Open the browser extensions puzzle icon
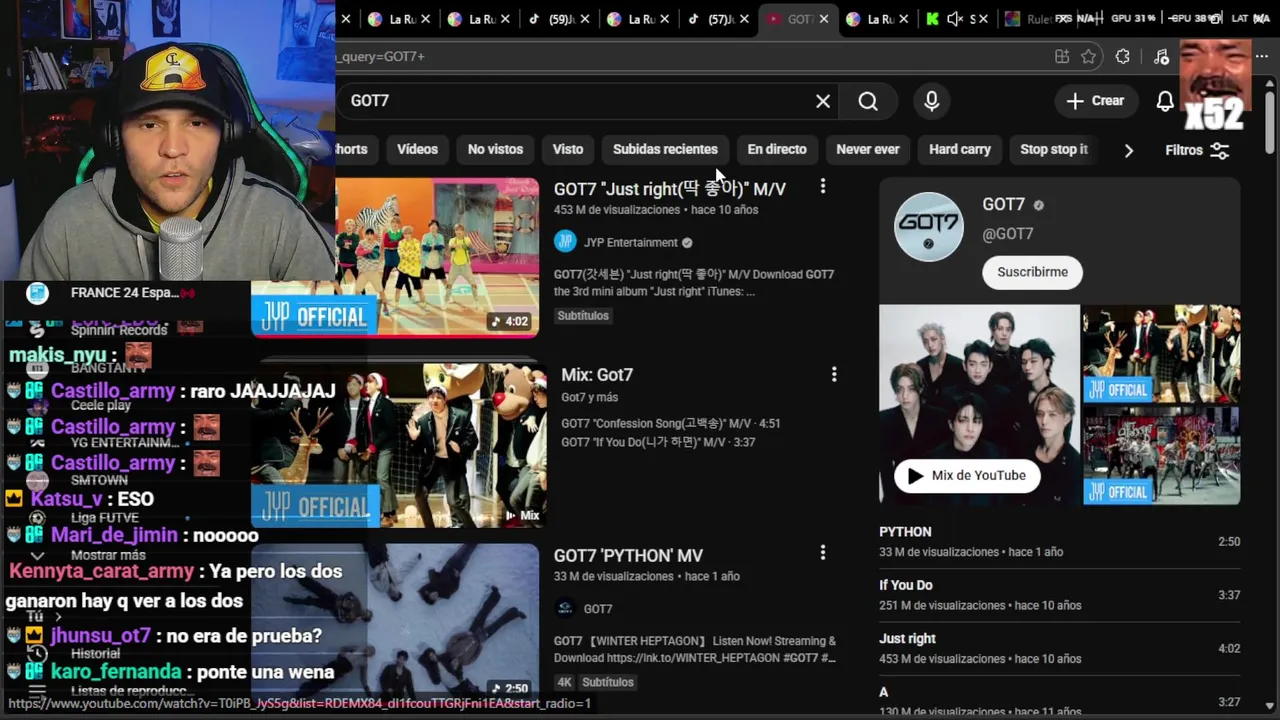This screenshot has height=720, width=1280. 1123,57
